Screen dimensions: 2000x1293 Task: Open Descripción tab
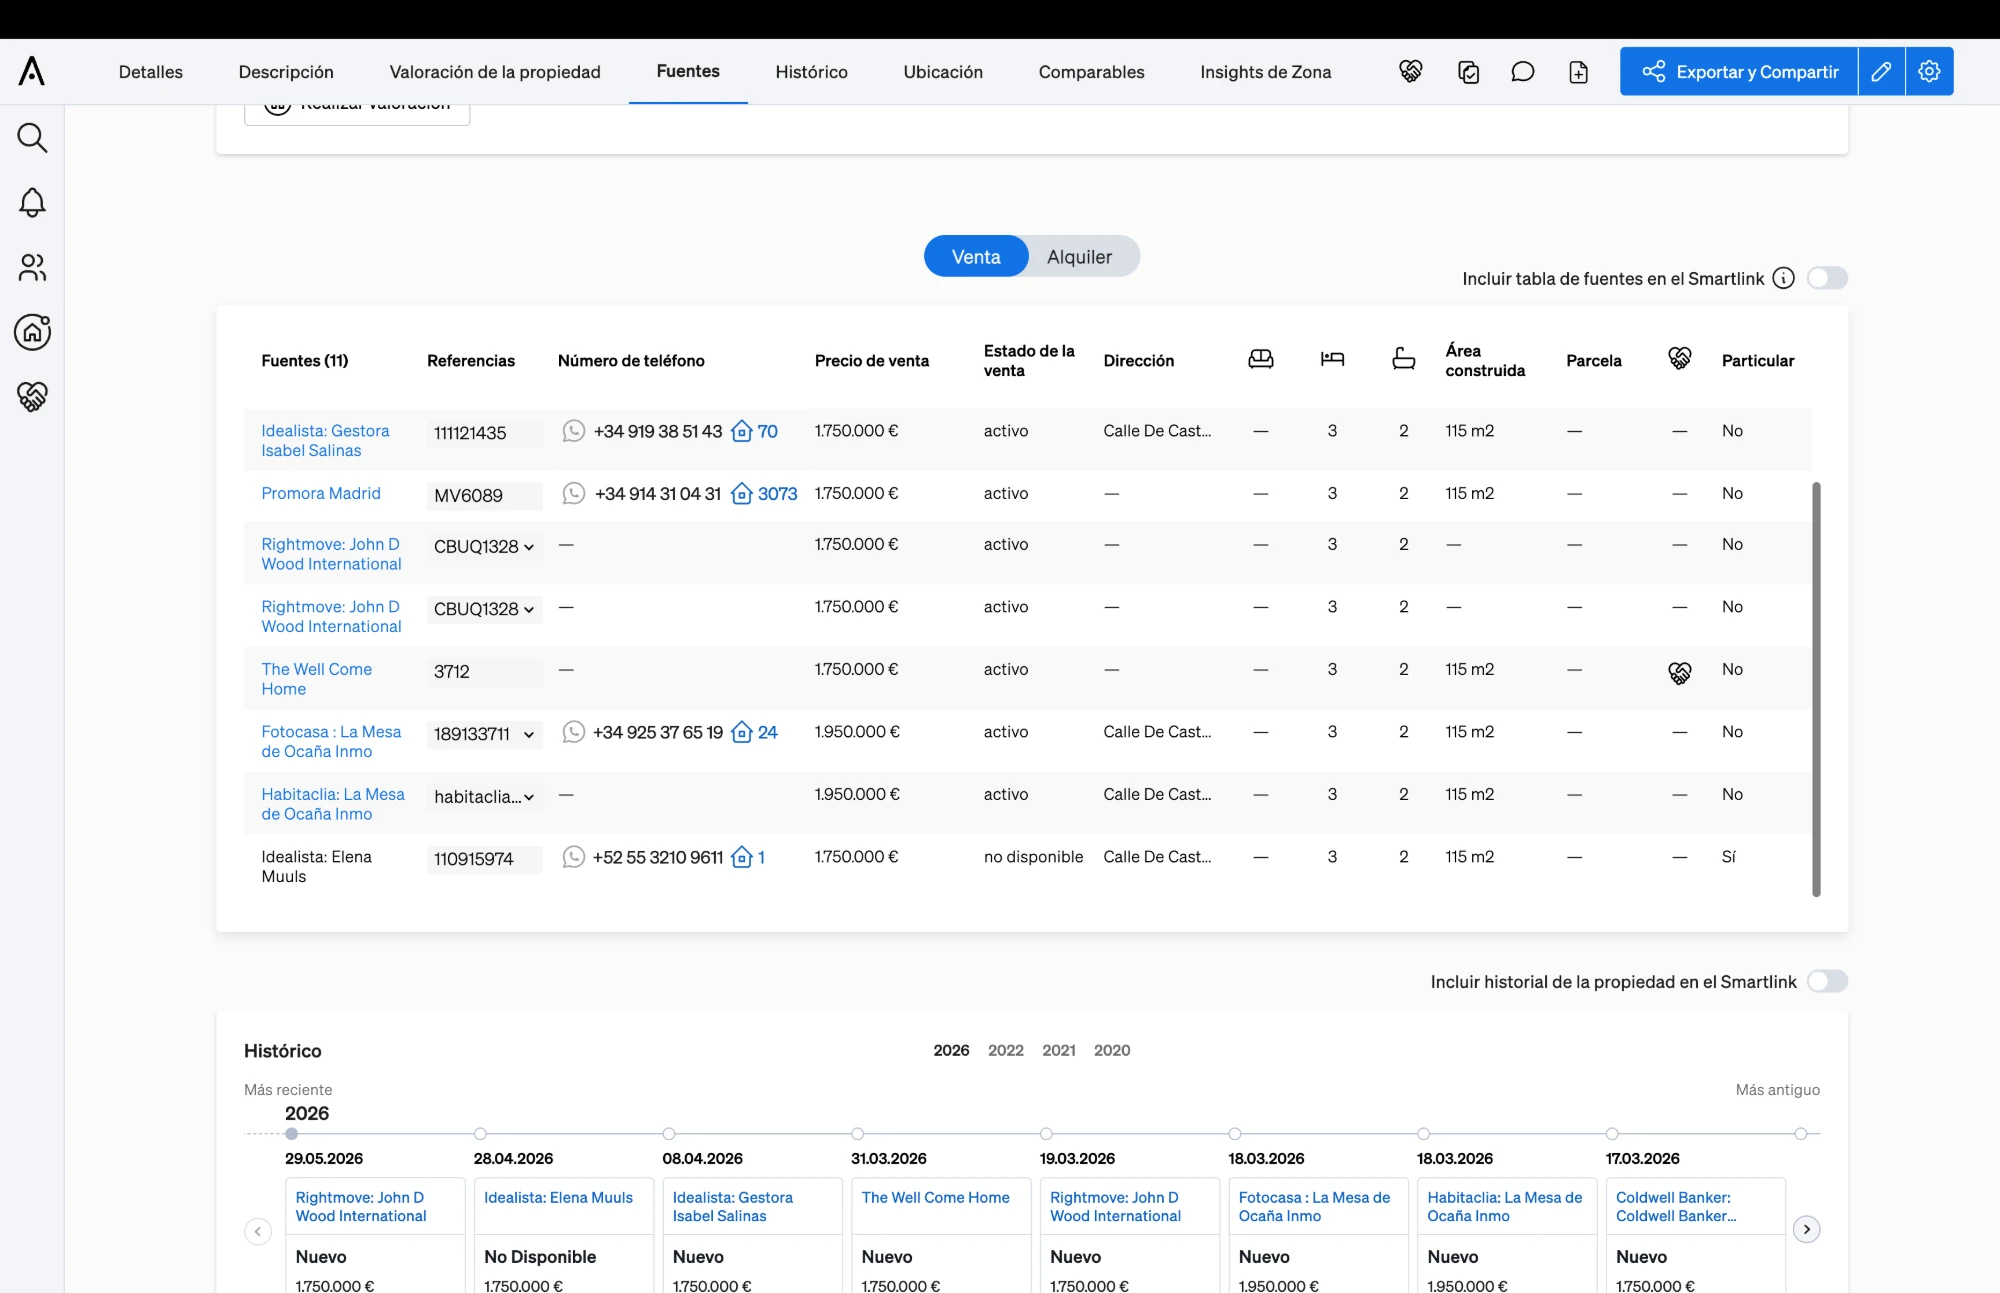286,72
